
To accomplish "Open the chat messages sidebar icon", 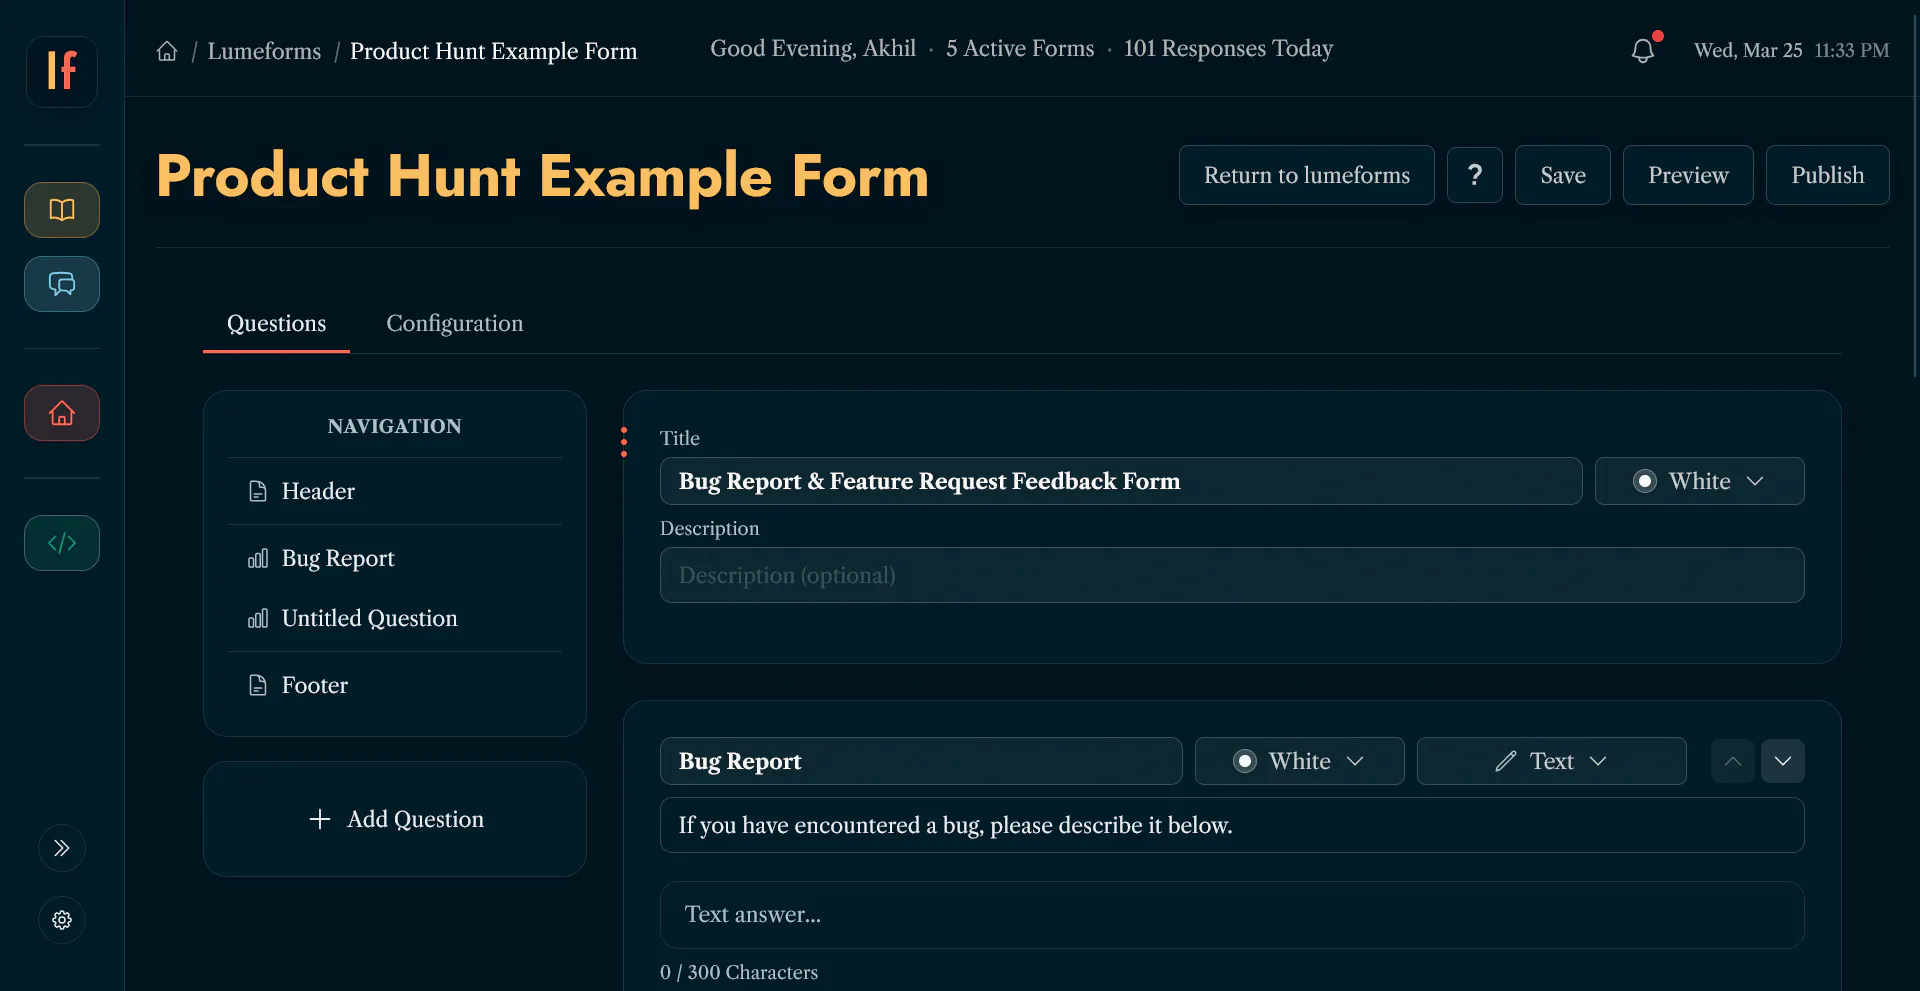I will 62,284.
